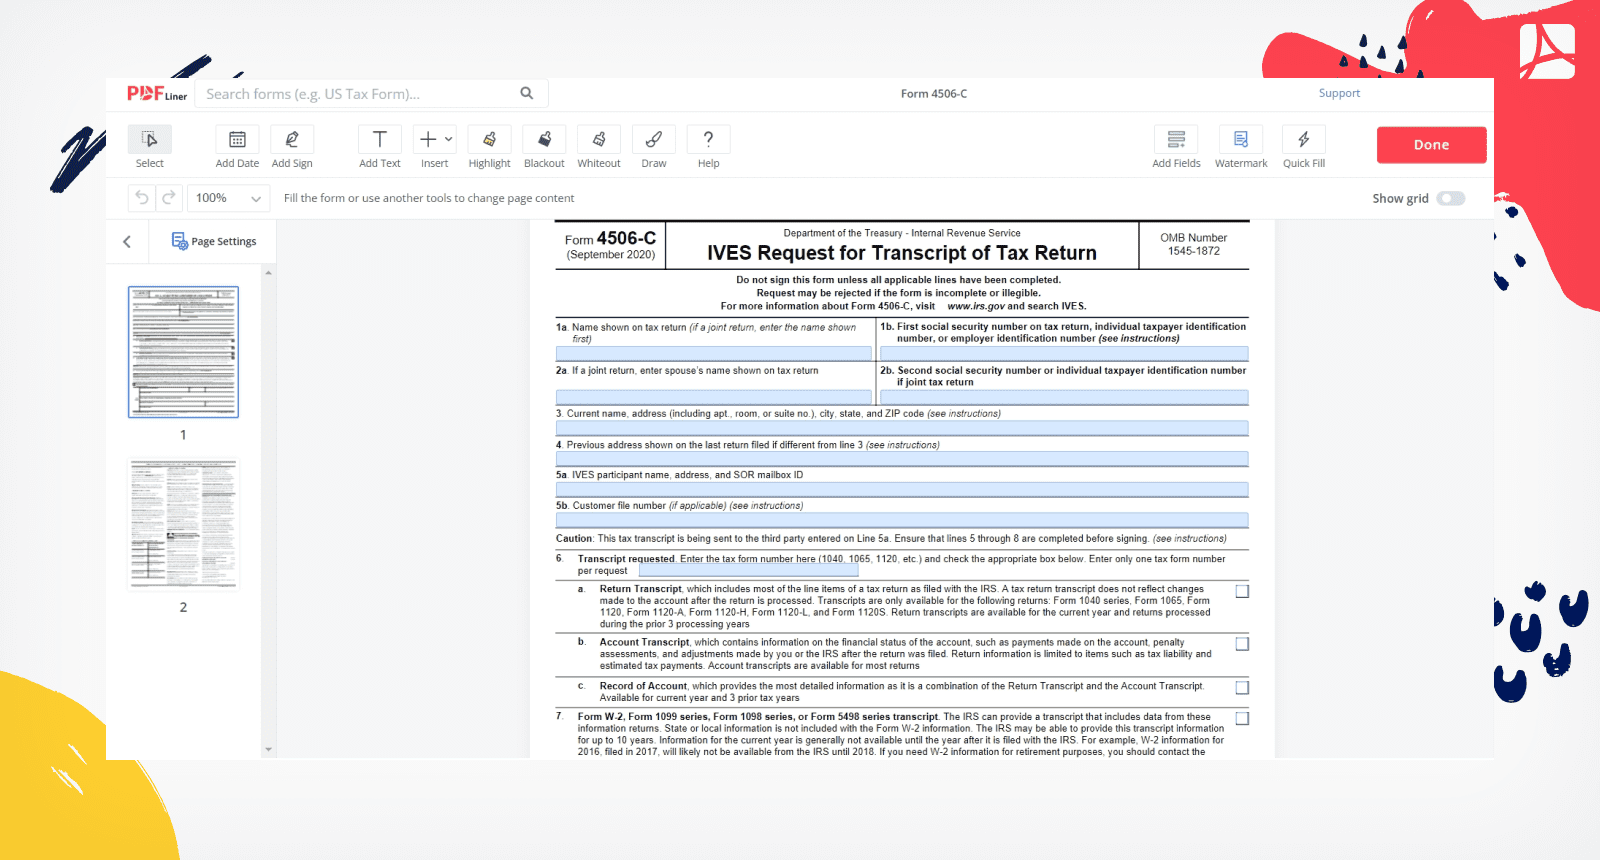Activate the Blackout tool
Image resolution: width=1600 pixels, height=860 pixels.
coord(544,140)
